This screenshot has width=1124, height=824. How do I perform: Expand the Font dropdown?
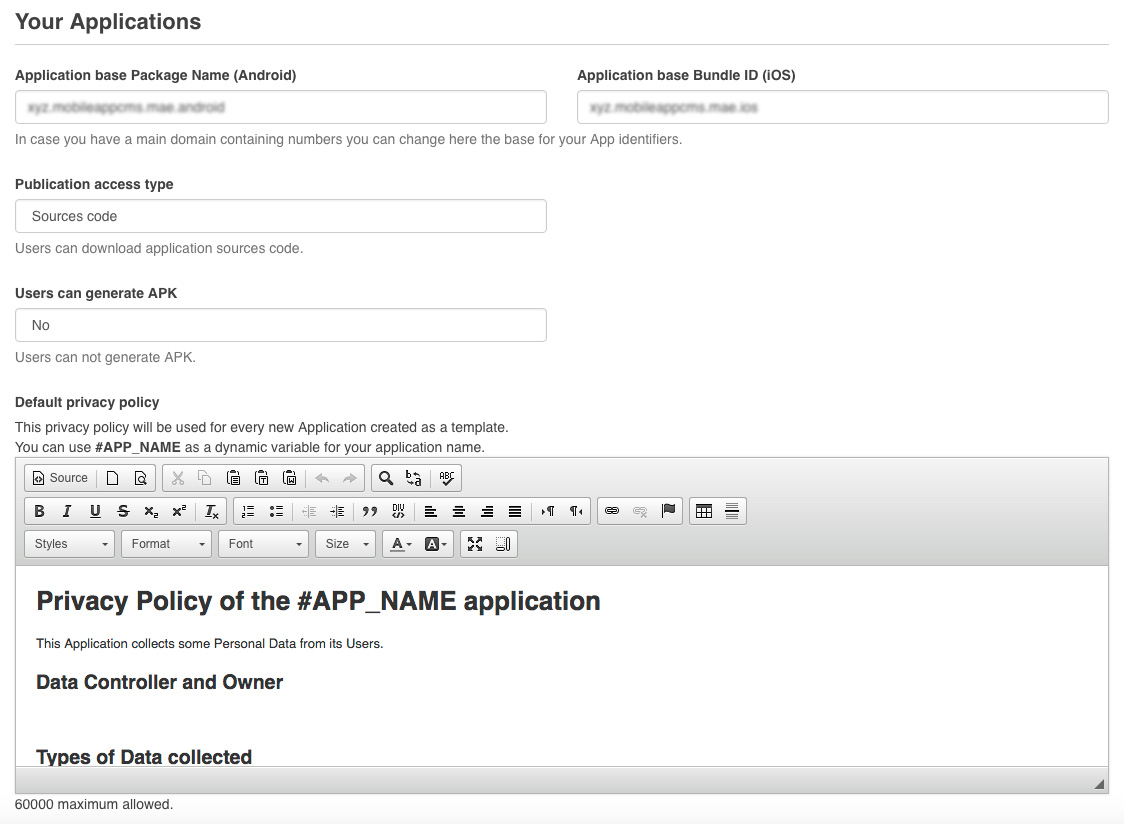tap(263, 544)
